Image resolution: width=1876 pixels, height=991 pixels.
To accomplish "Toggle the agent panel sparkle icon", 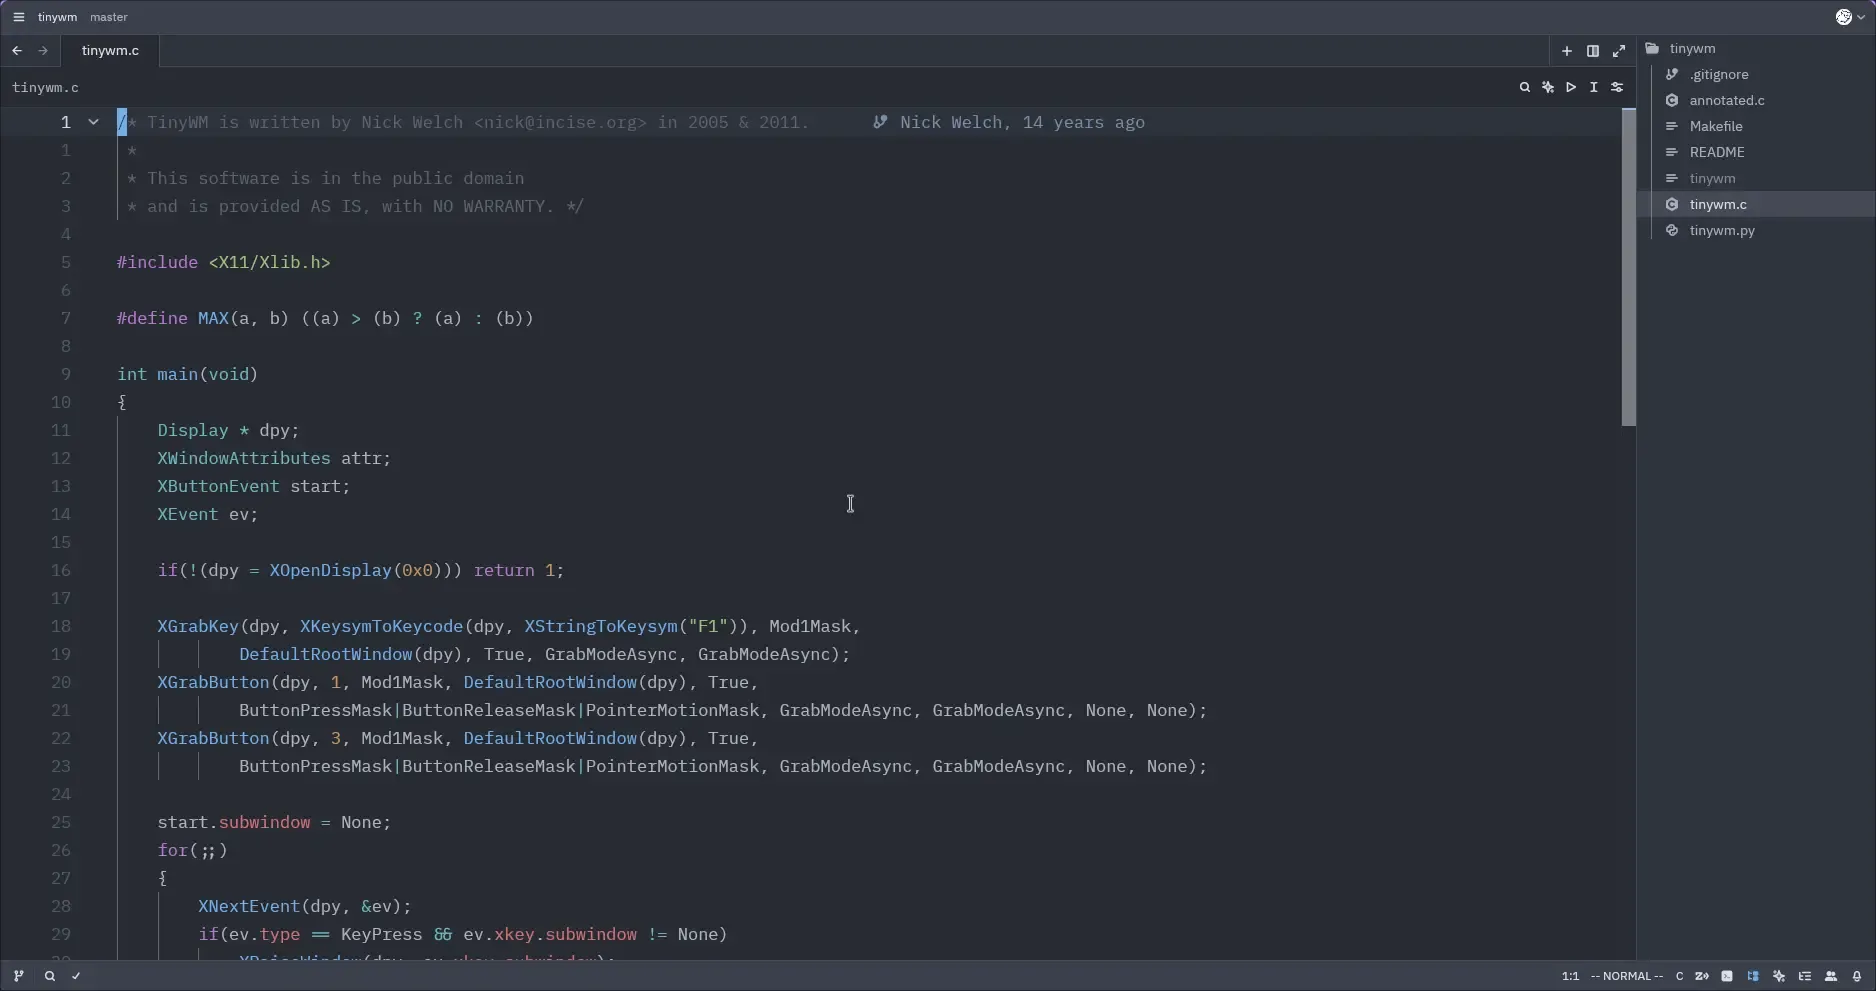I will coord(1779,976).
